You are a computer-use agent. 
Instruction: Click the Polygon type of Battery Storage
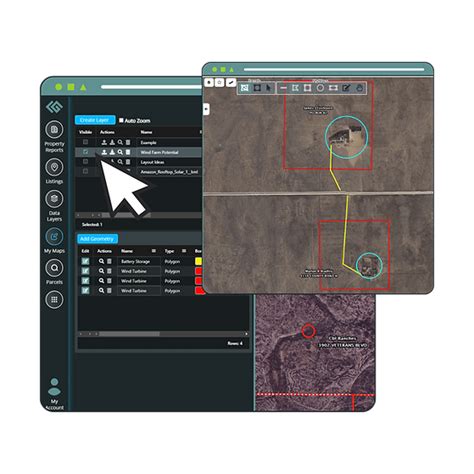172,262
